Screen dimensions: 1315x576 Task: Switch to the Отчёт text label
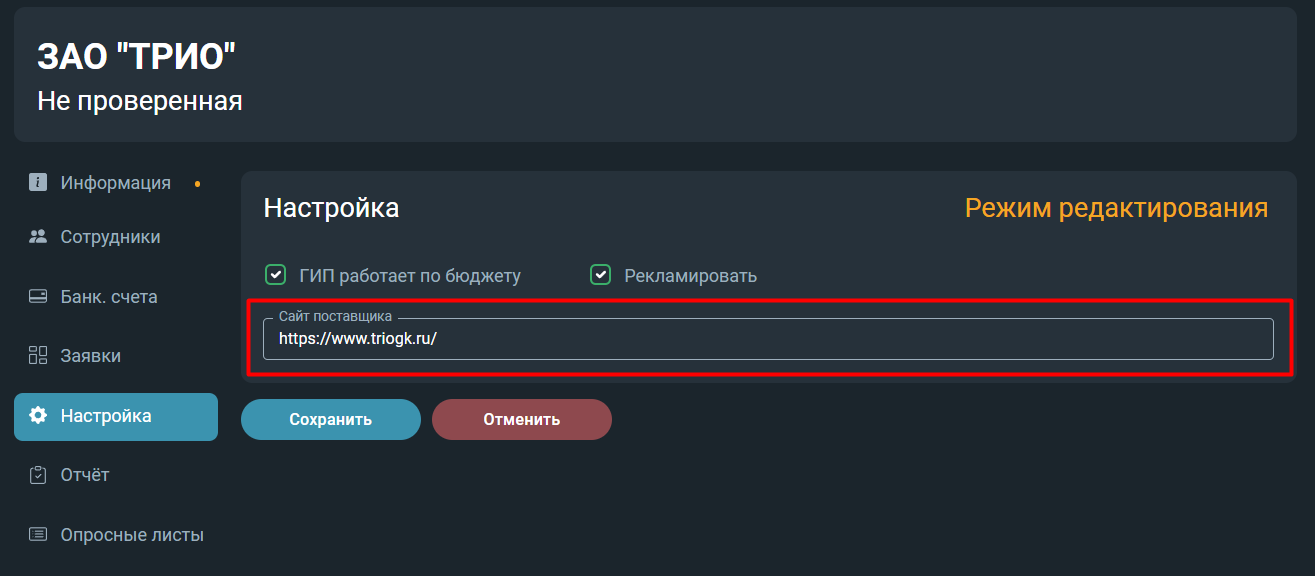(x=85, y=475)
